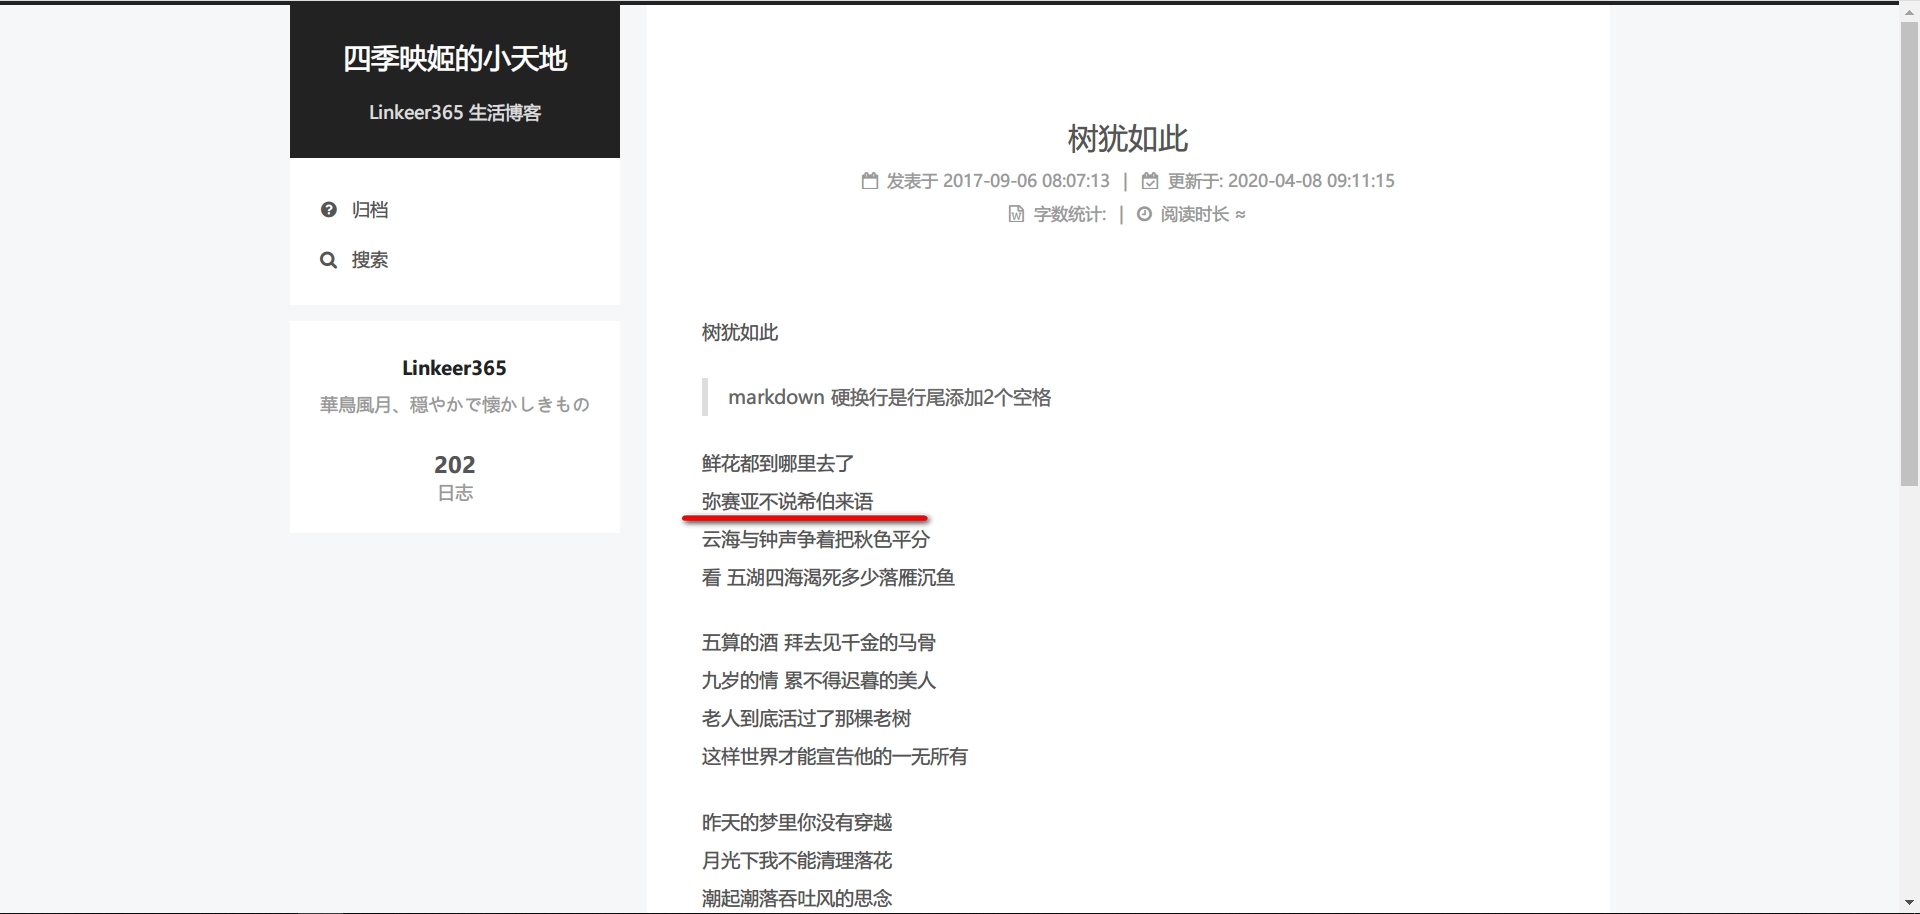Click the vertical scrollbar thumb
1920x914 pixels.
(x=1909, y=250)
